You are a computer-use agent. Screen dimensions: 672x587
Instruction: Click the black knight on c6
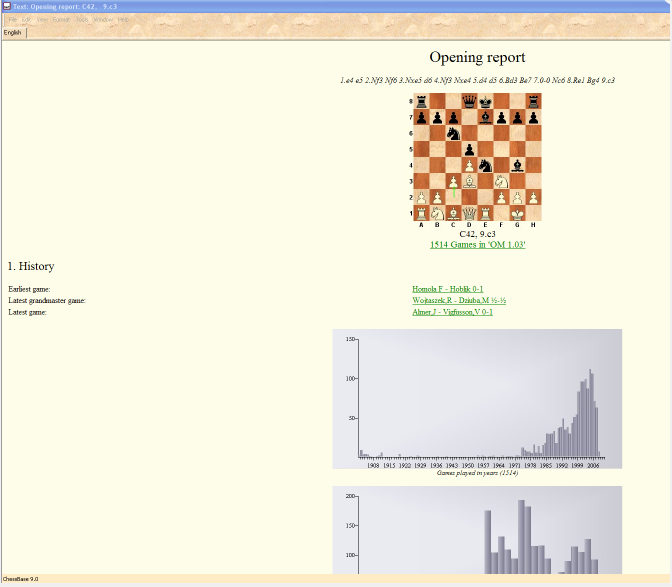[x=453, y=133]
